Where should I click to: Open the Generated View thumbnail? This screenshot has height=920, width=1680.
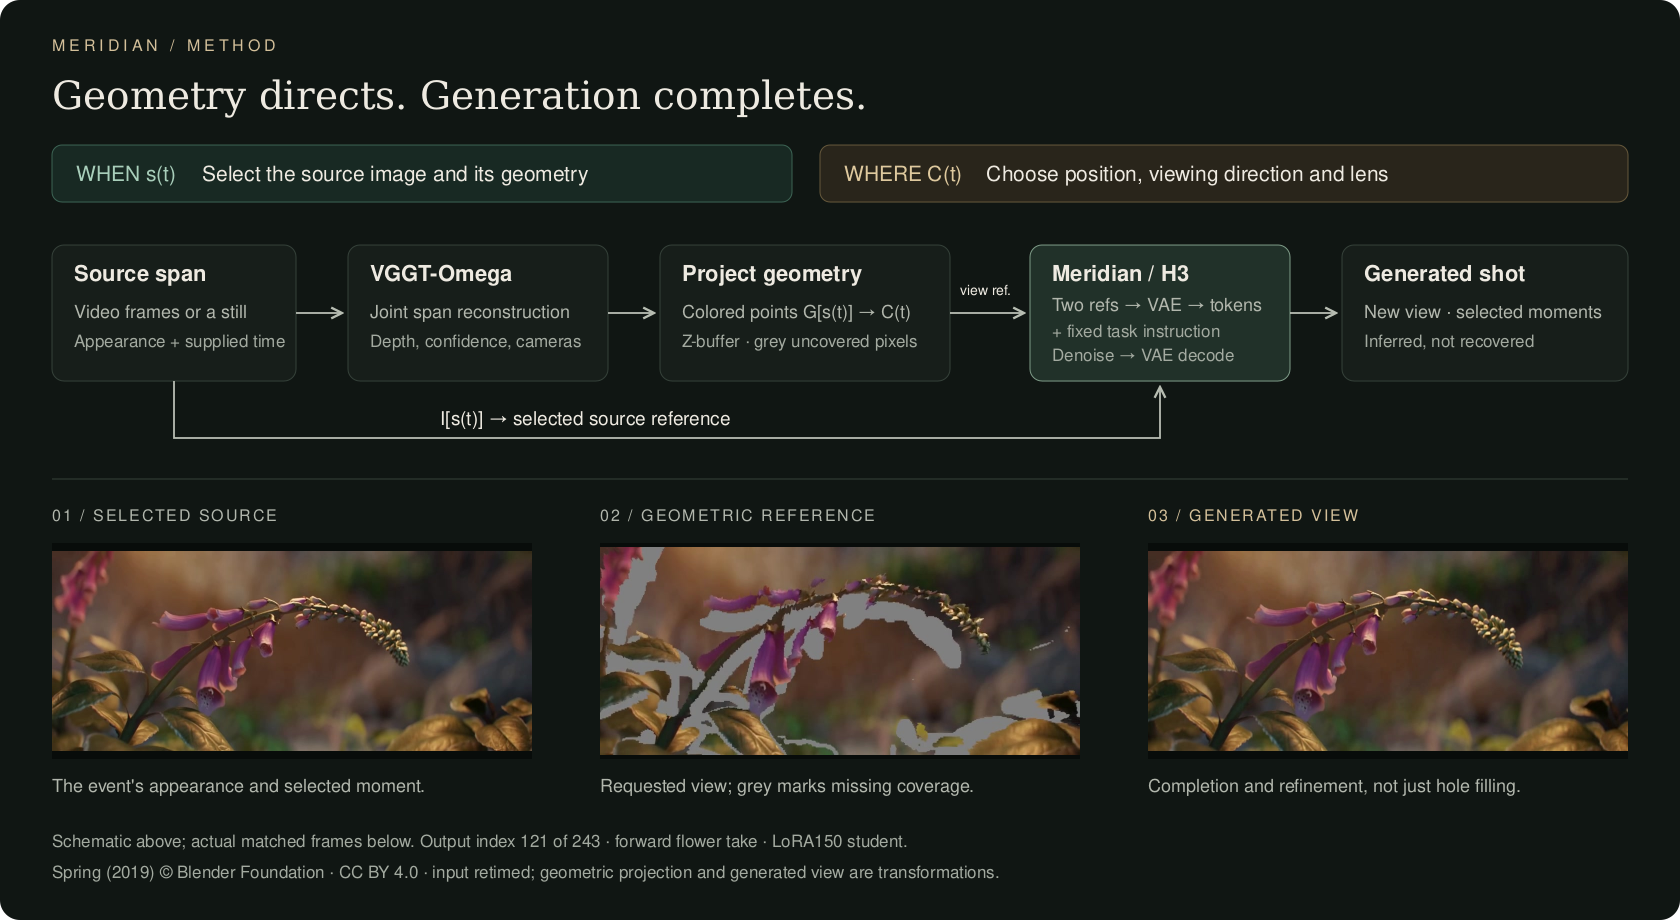pyautogui.click(x=1388, y=651)
